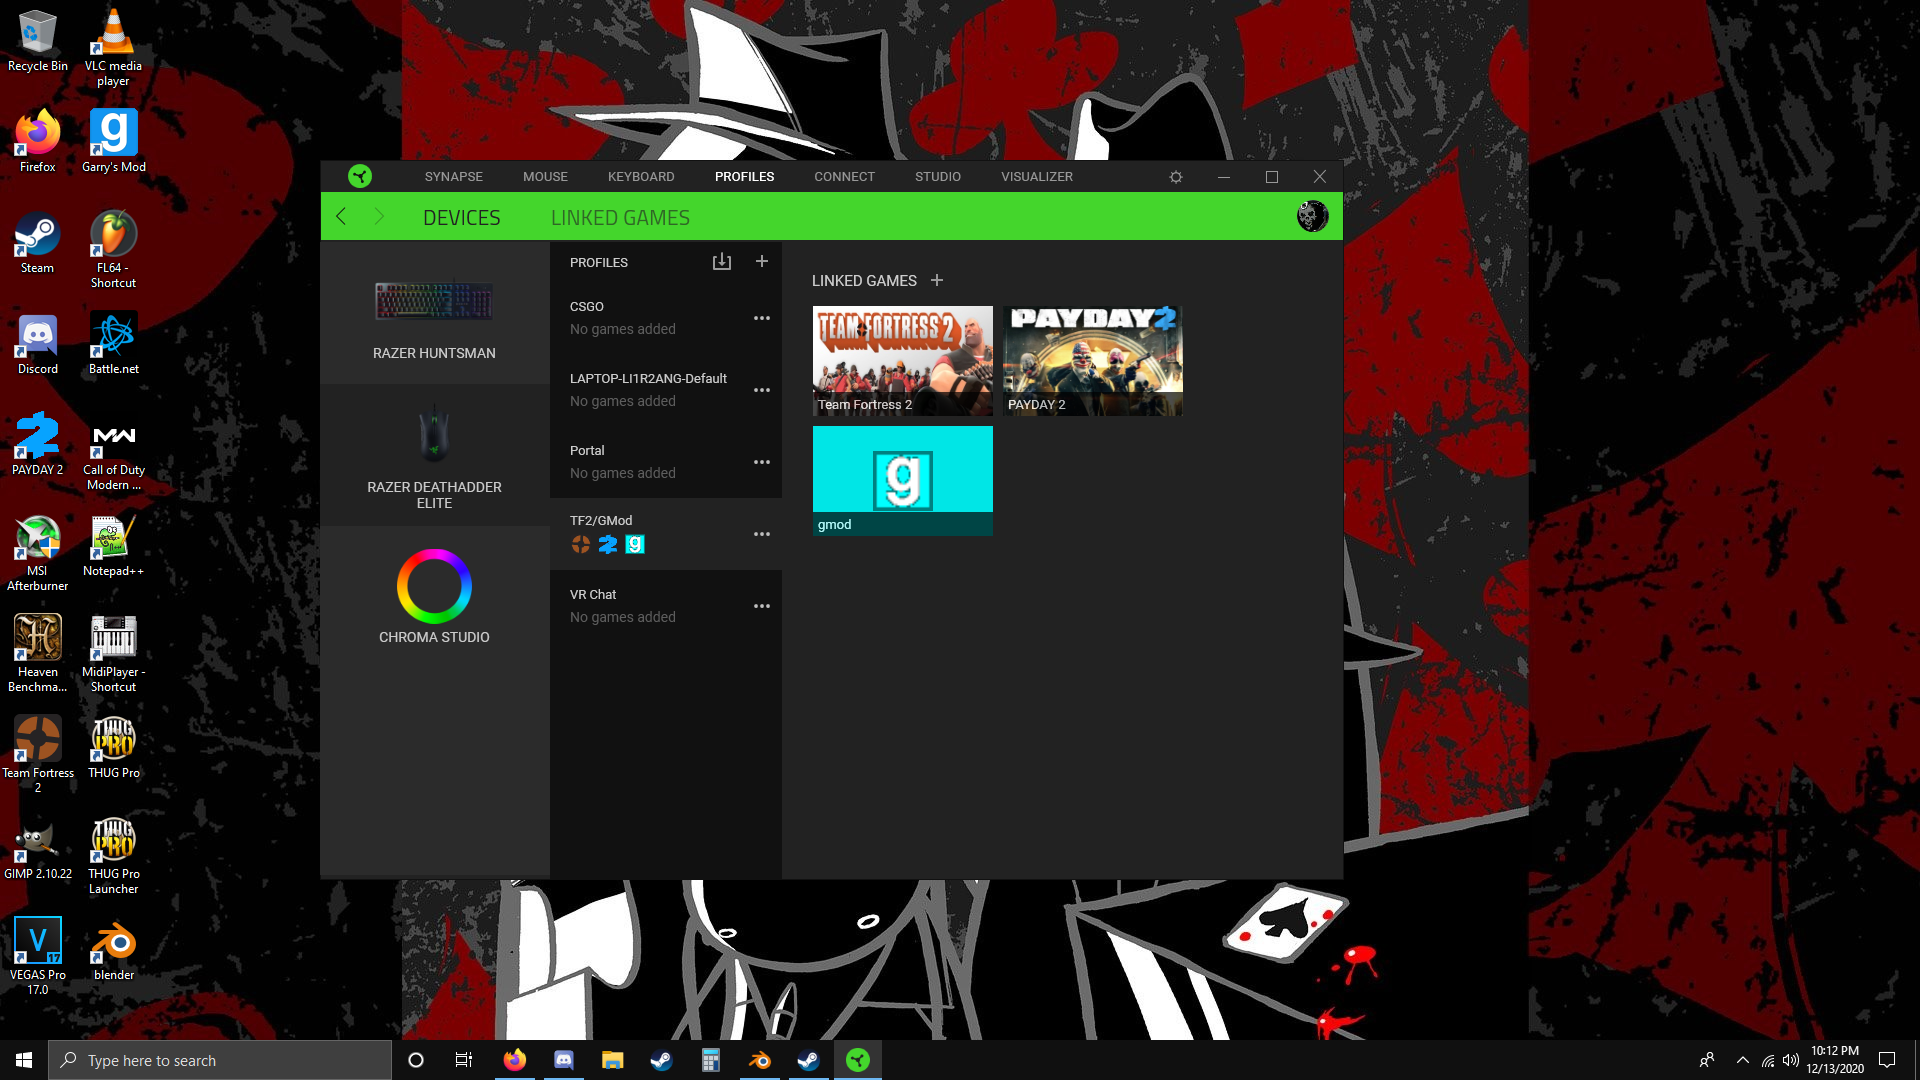Open the user account avatar
This screenshot has width=1920, height=1080.
tap(1312, 216)
